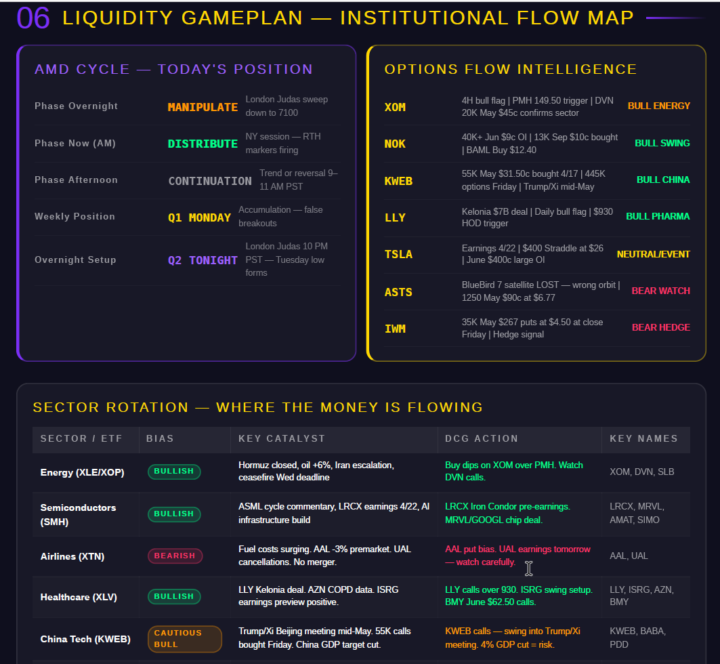Click the SECTOR ROTATION section heading
The height and width of the screenshot is (664, 720).
click(x=258, y=407)
